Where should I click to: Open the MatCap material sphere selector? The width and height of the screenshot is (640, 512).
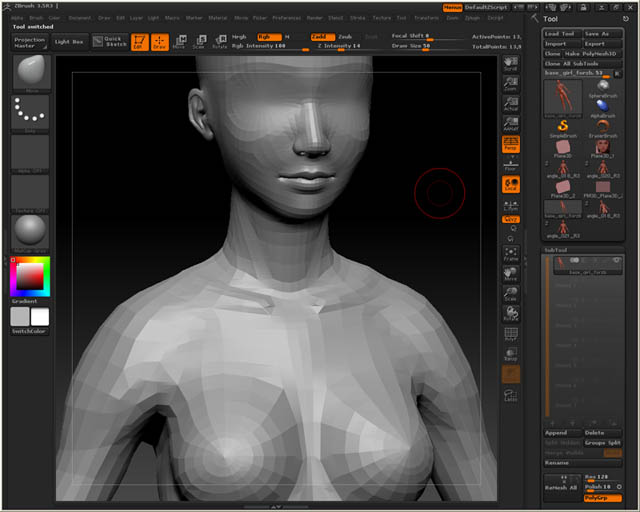(30, 233)
